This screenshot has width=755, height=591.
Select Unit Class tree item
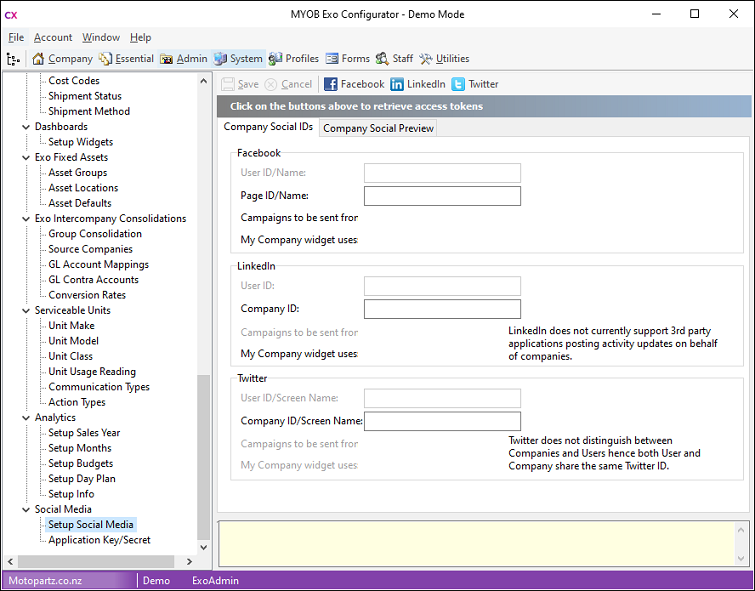pos(70,356)
